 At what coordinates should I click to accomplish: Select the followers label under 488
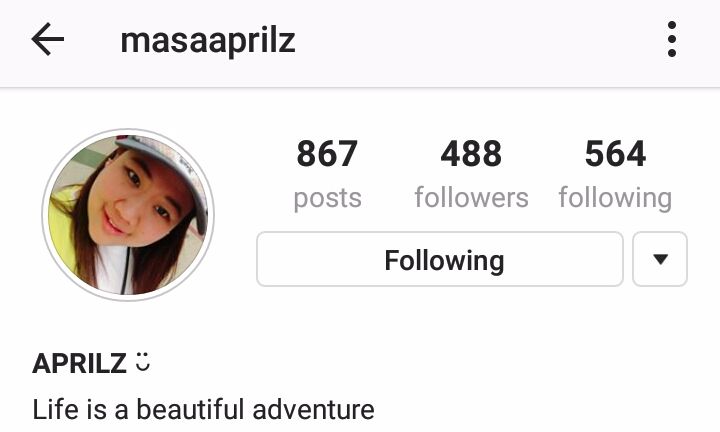tap(472, 197)
